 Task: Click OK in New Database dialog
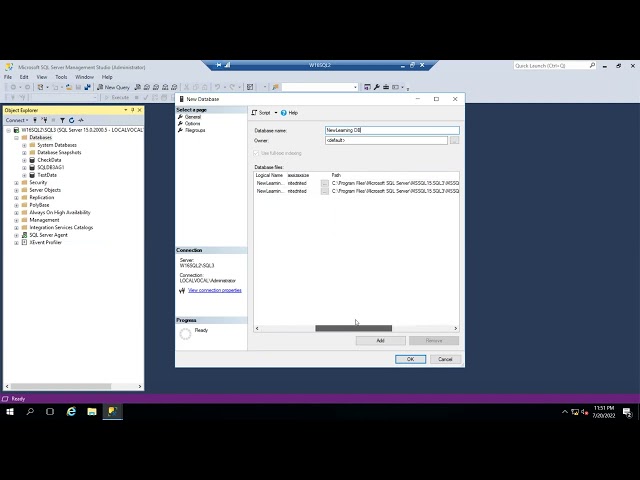coord(410,359)
